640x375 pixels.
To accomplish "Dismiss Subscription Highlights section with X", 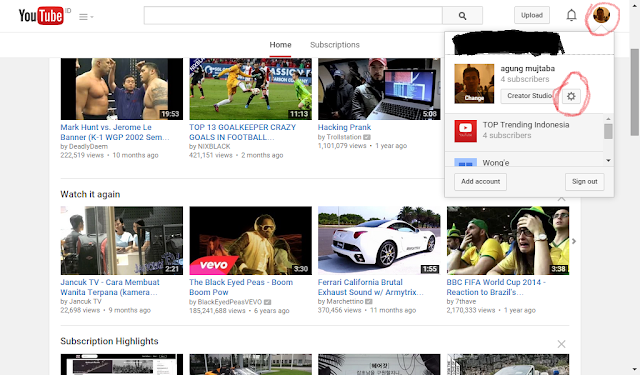I will pyautogui.click(x=561, y=344).
